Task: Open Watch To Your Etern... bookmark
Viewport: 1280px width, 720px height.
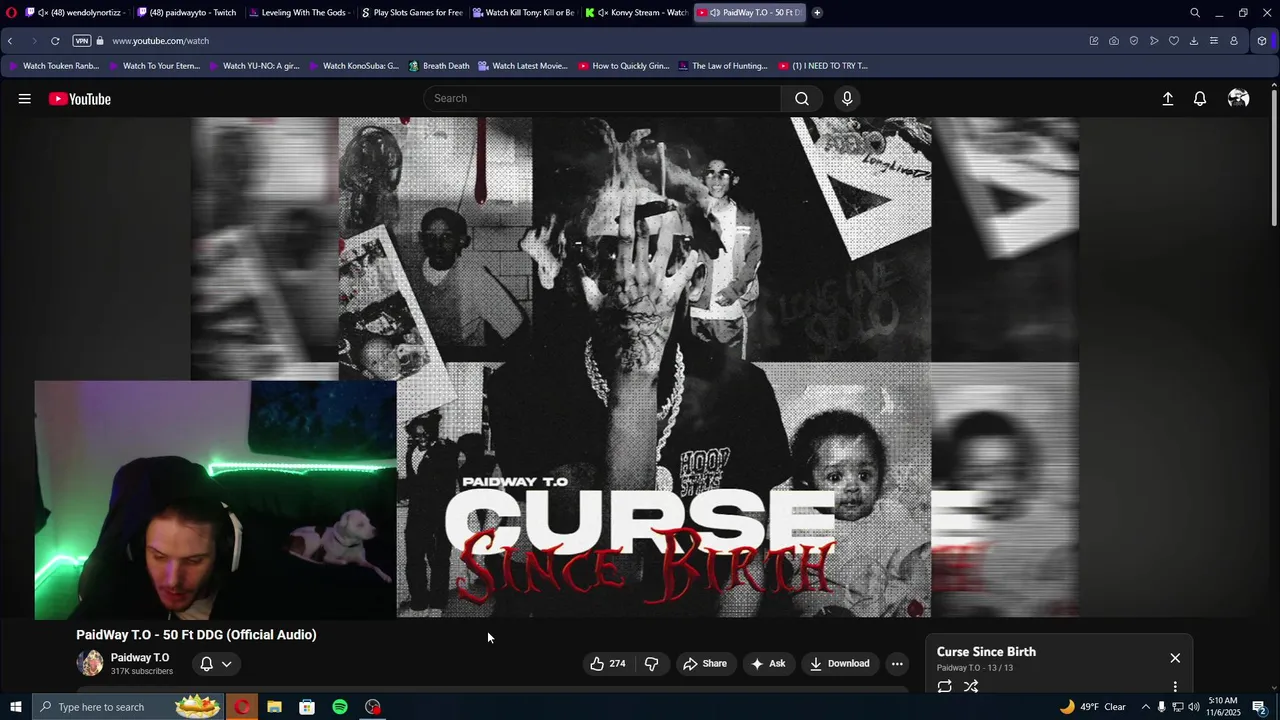Action: coord(154,66)
